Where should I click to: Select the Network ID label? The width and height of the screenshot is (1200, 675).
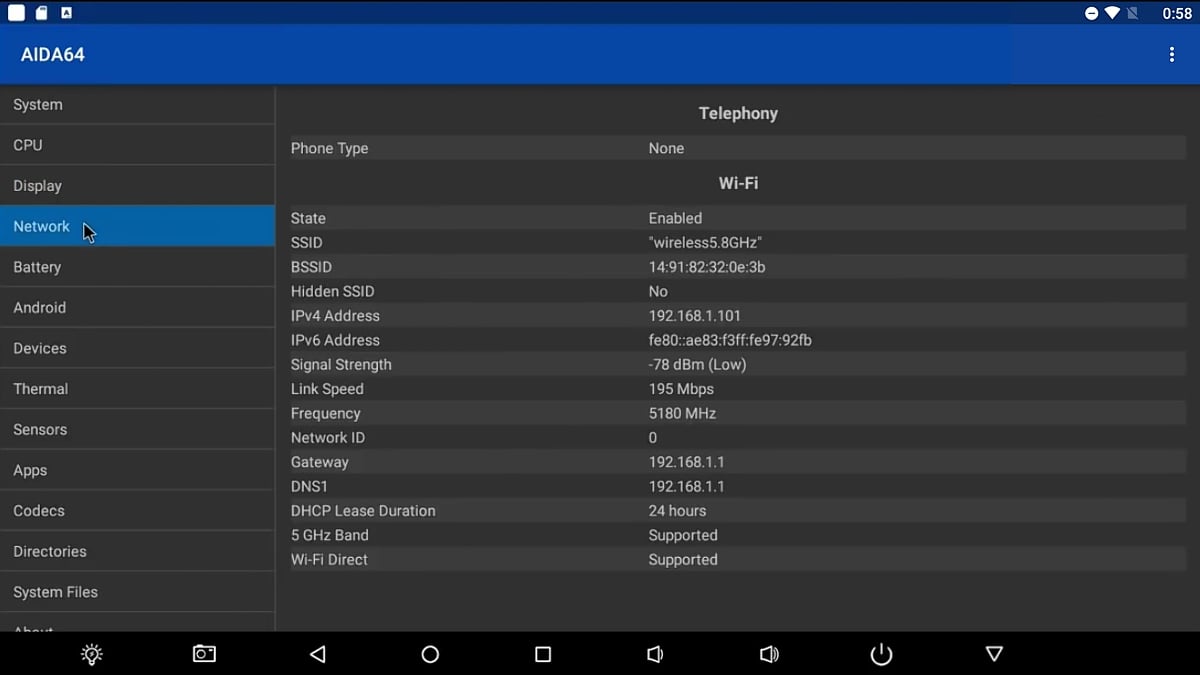tap(328, 438)
